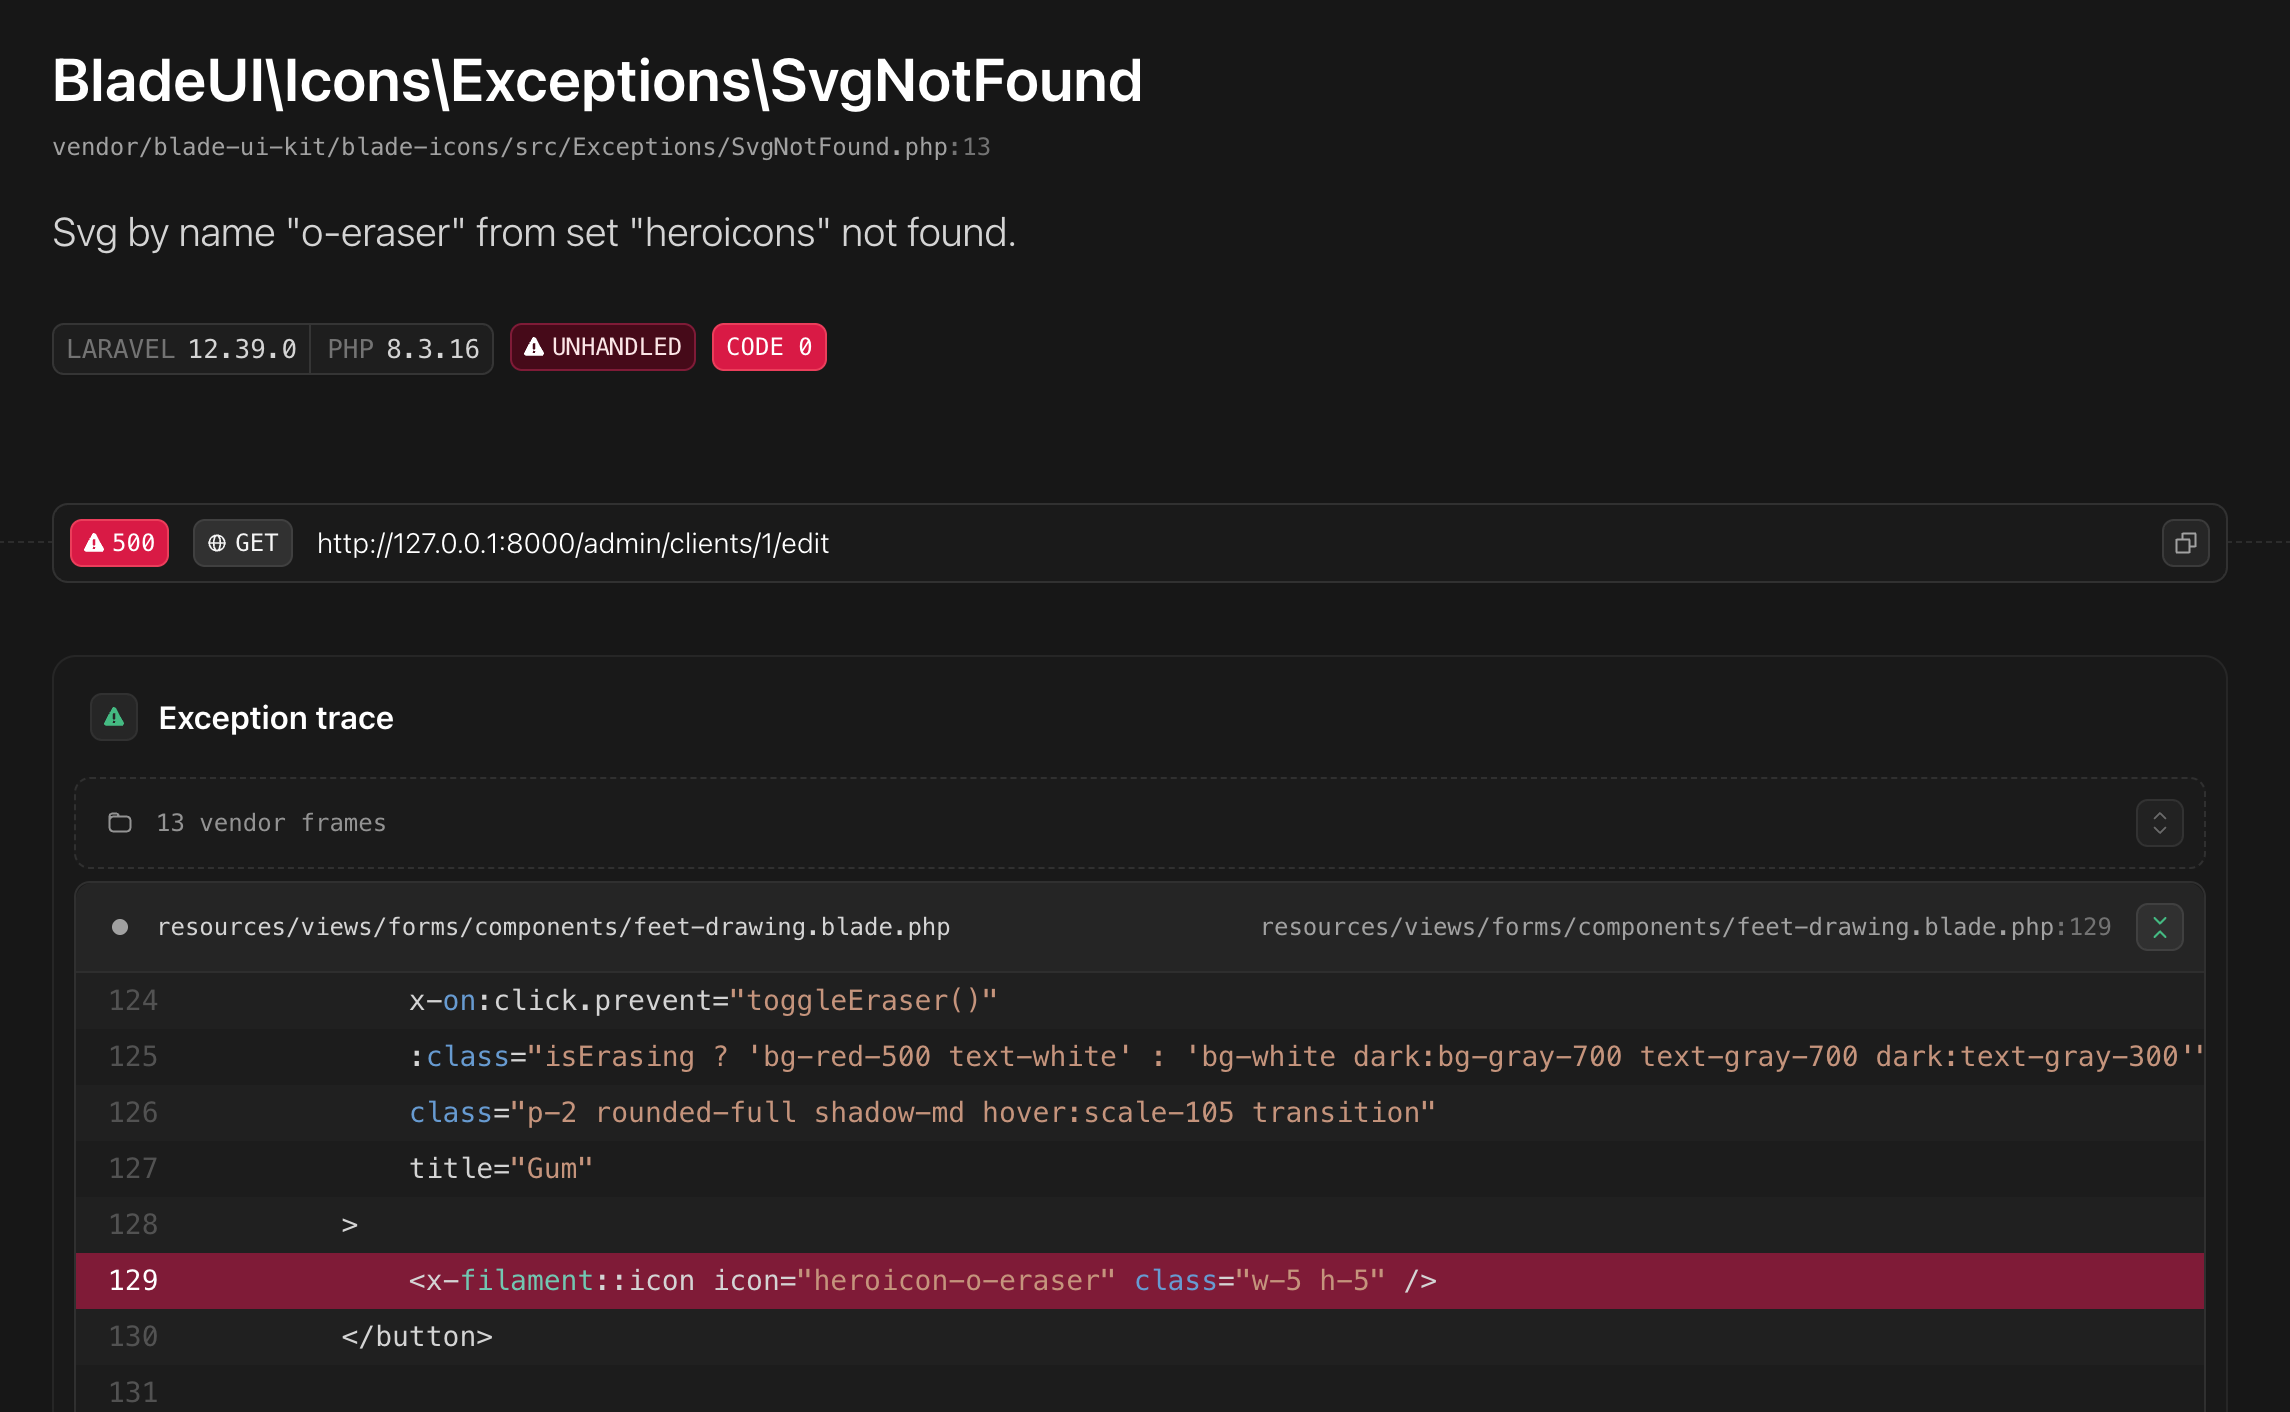Click the CODE 0 badge

click(769, 347)
